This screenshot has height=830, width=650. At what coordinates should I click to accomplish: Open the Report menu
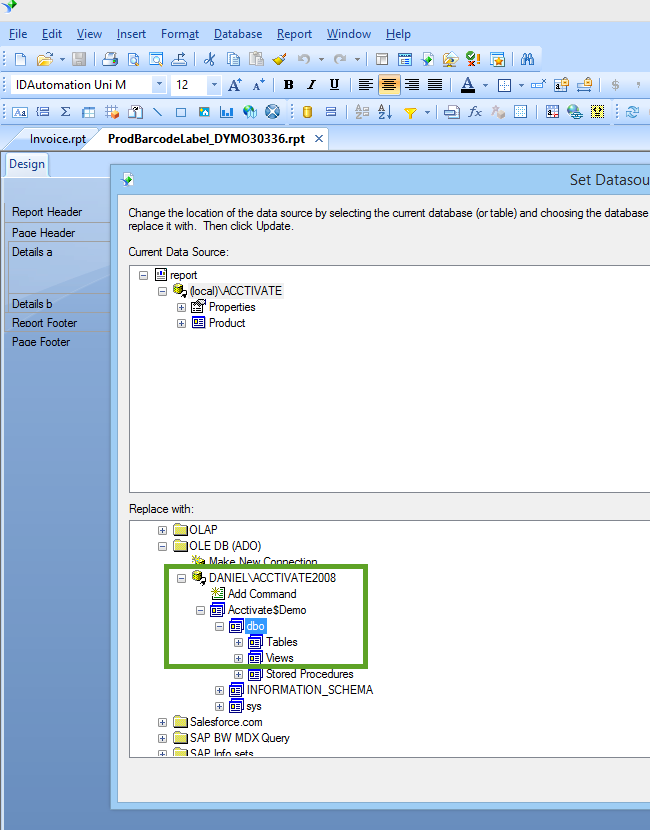(294, 34)
